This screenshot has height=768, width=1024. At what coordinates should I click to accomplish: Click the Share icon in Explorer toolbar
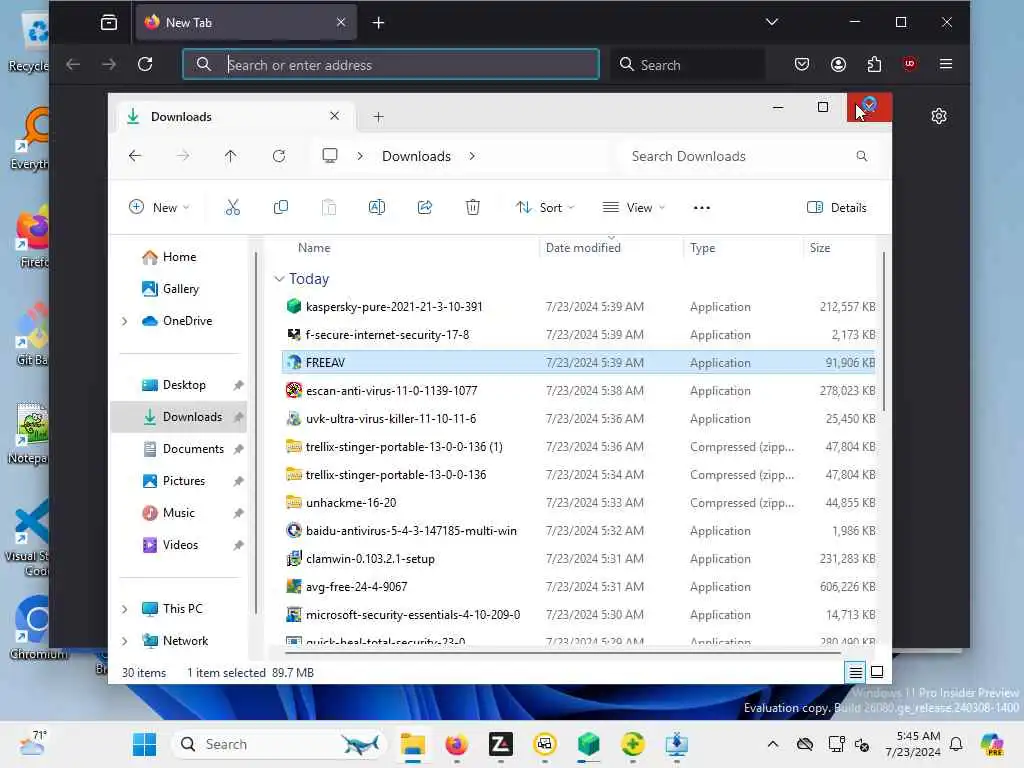[x=424, y=208]
